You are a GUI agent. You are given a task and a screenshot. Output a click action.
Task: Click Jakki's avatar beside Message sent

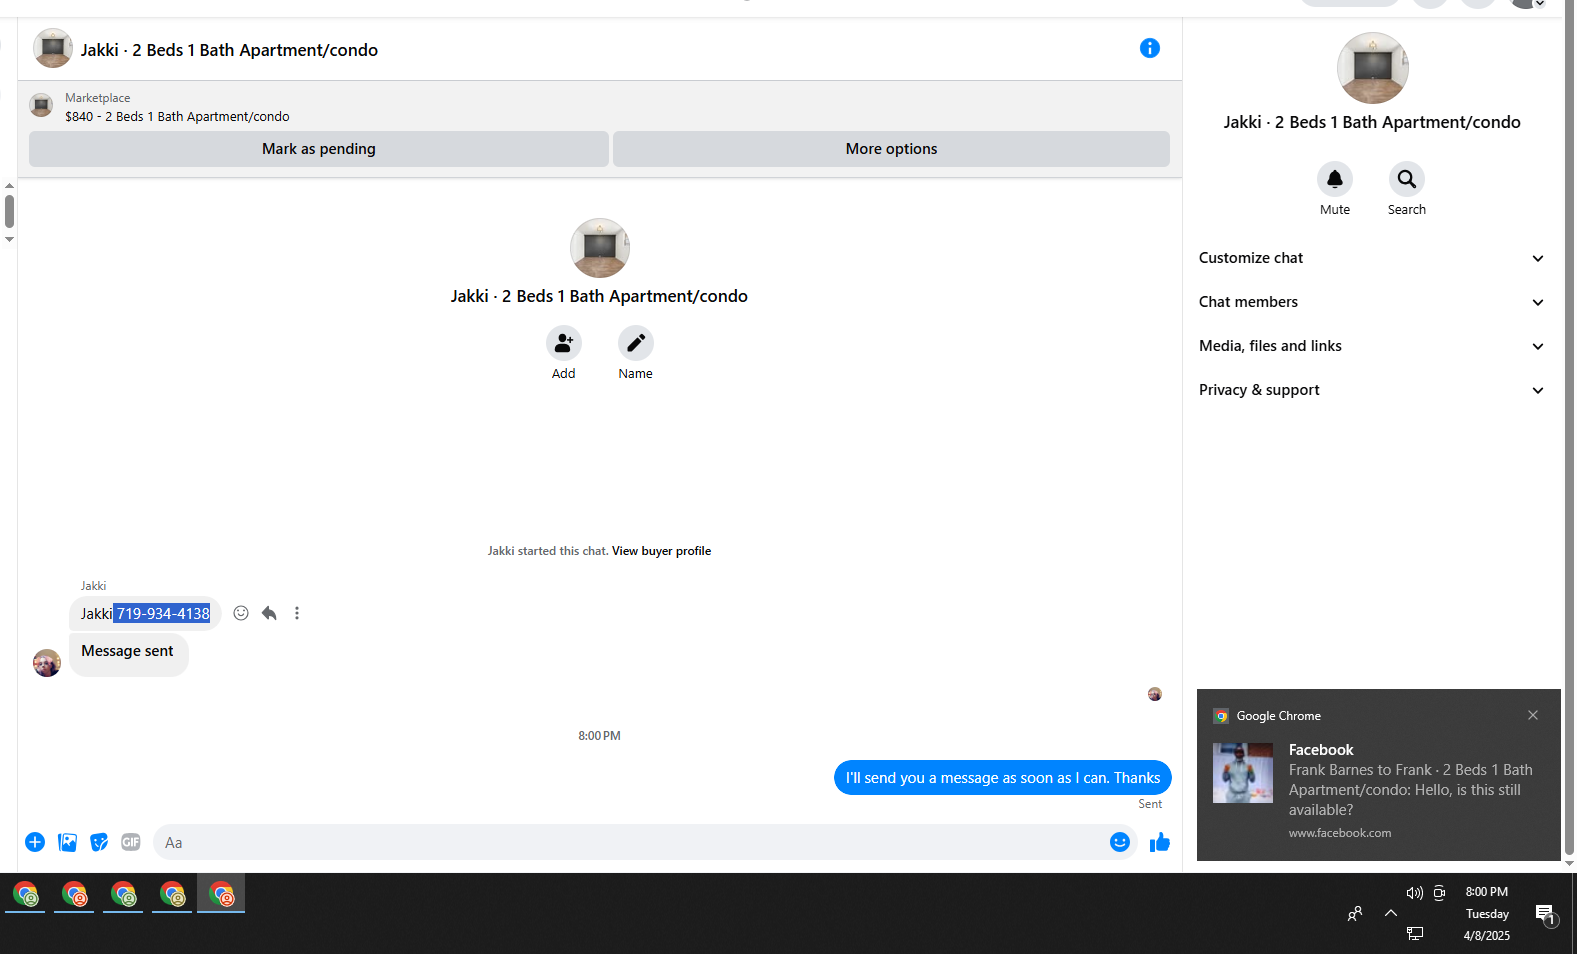tap(47, 663)
